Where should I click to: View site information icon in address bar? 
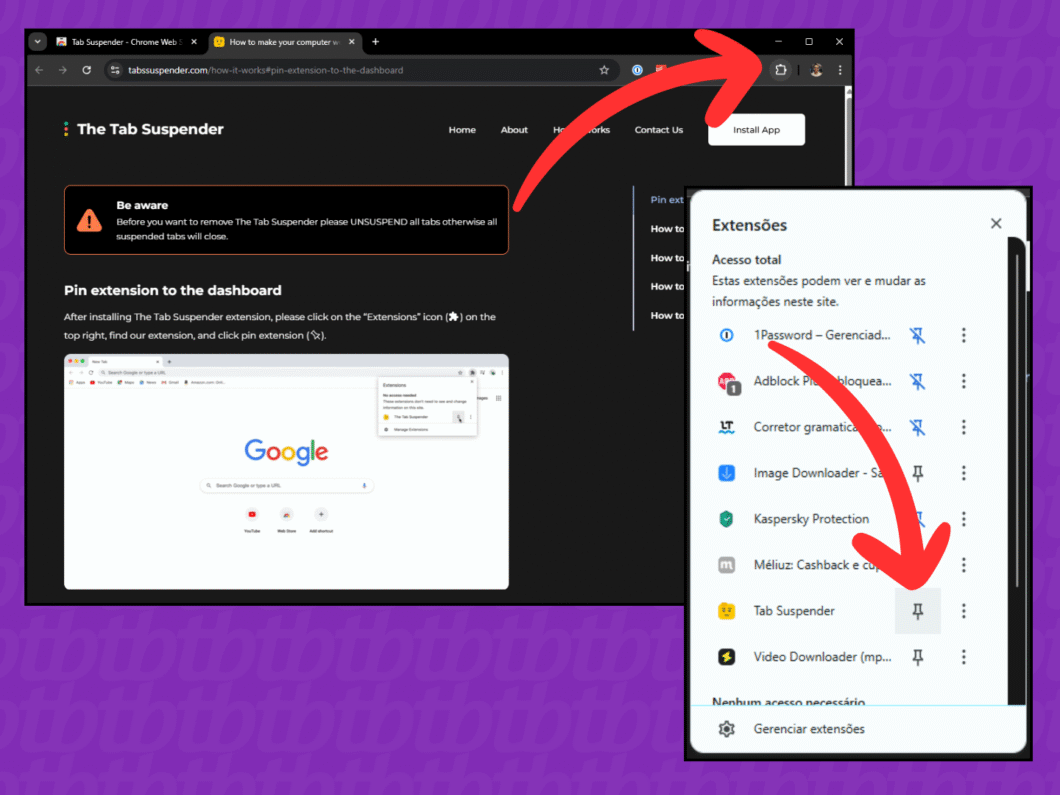tap(115, 70)
